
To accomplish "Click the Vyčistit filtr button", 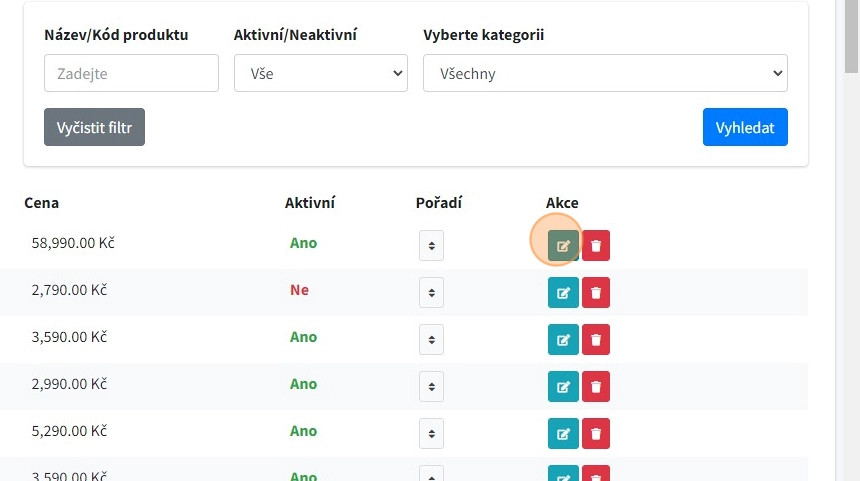I will 94,127.
